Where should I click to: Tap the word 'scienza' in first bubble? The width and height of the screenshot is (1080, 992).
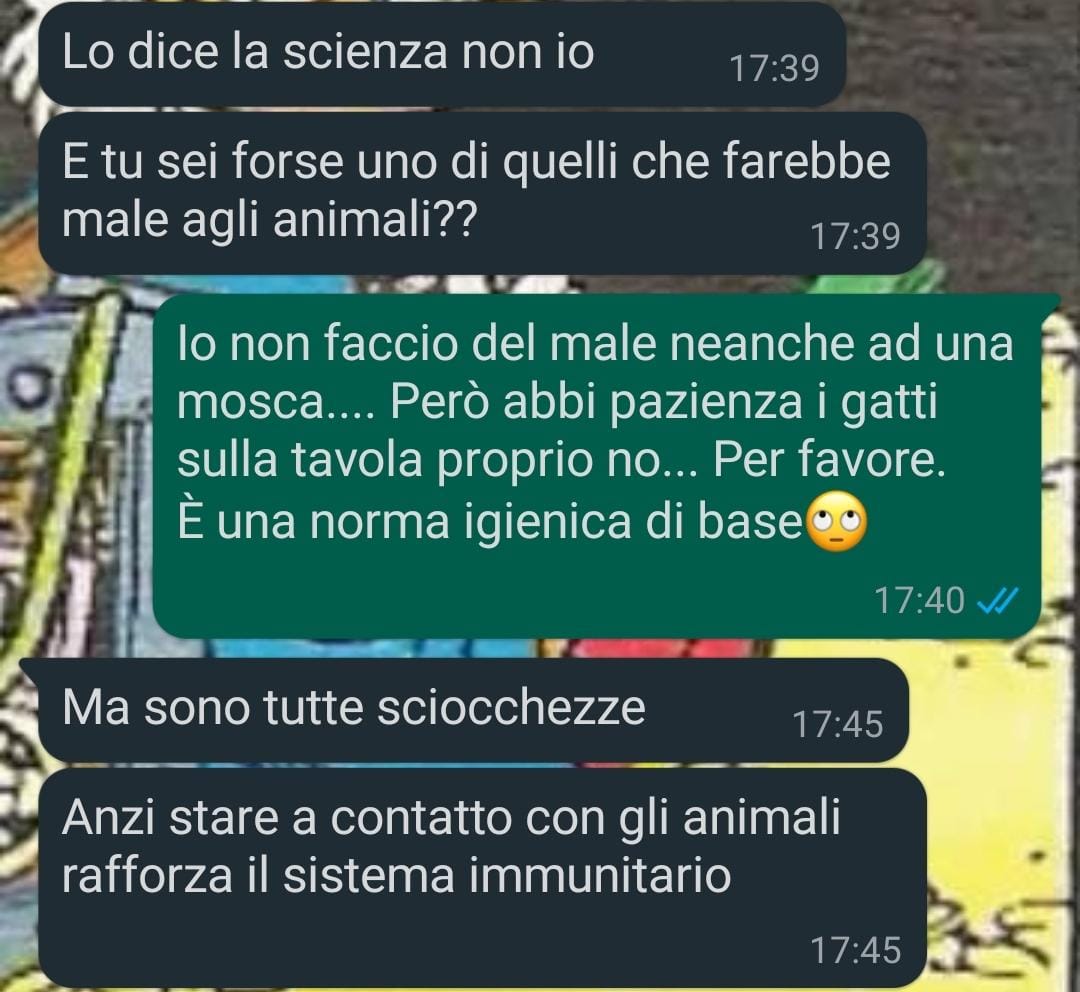365,52
